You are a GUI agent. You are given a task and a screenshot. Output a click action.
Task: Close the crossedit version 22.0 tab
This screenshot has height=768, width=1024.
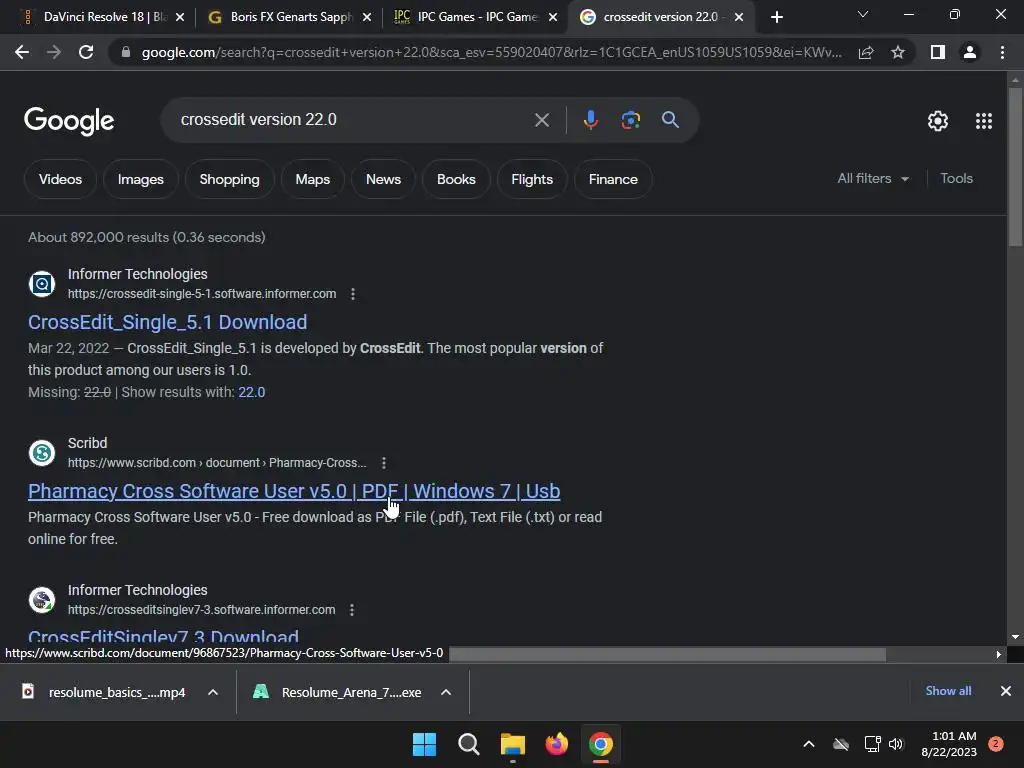click(739, 17)
